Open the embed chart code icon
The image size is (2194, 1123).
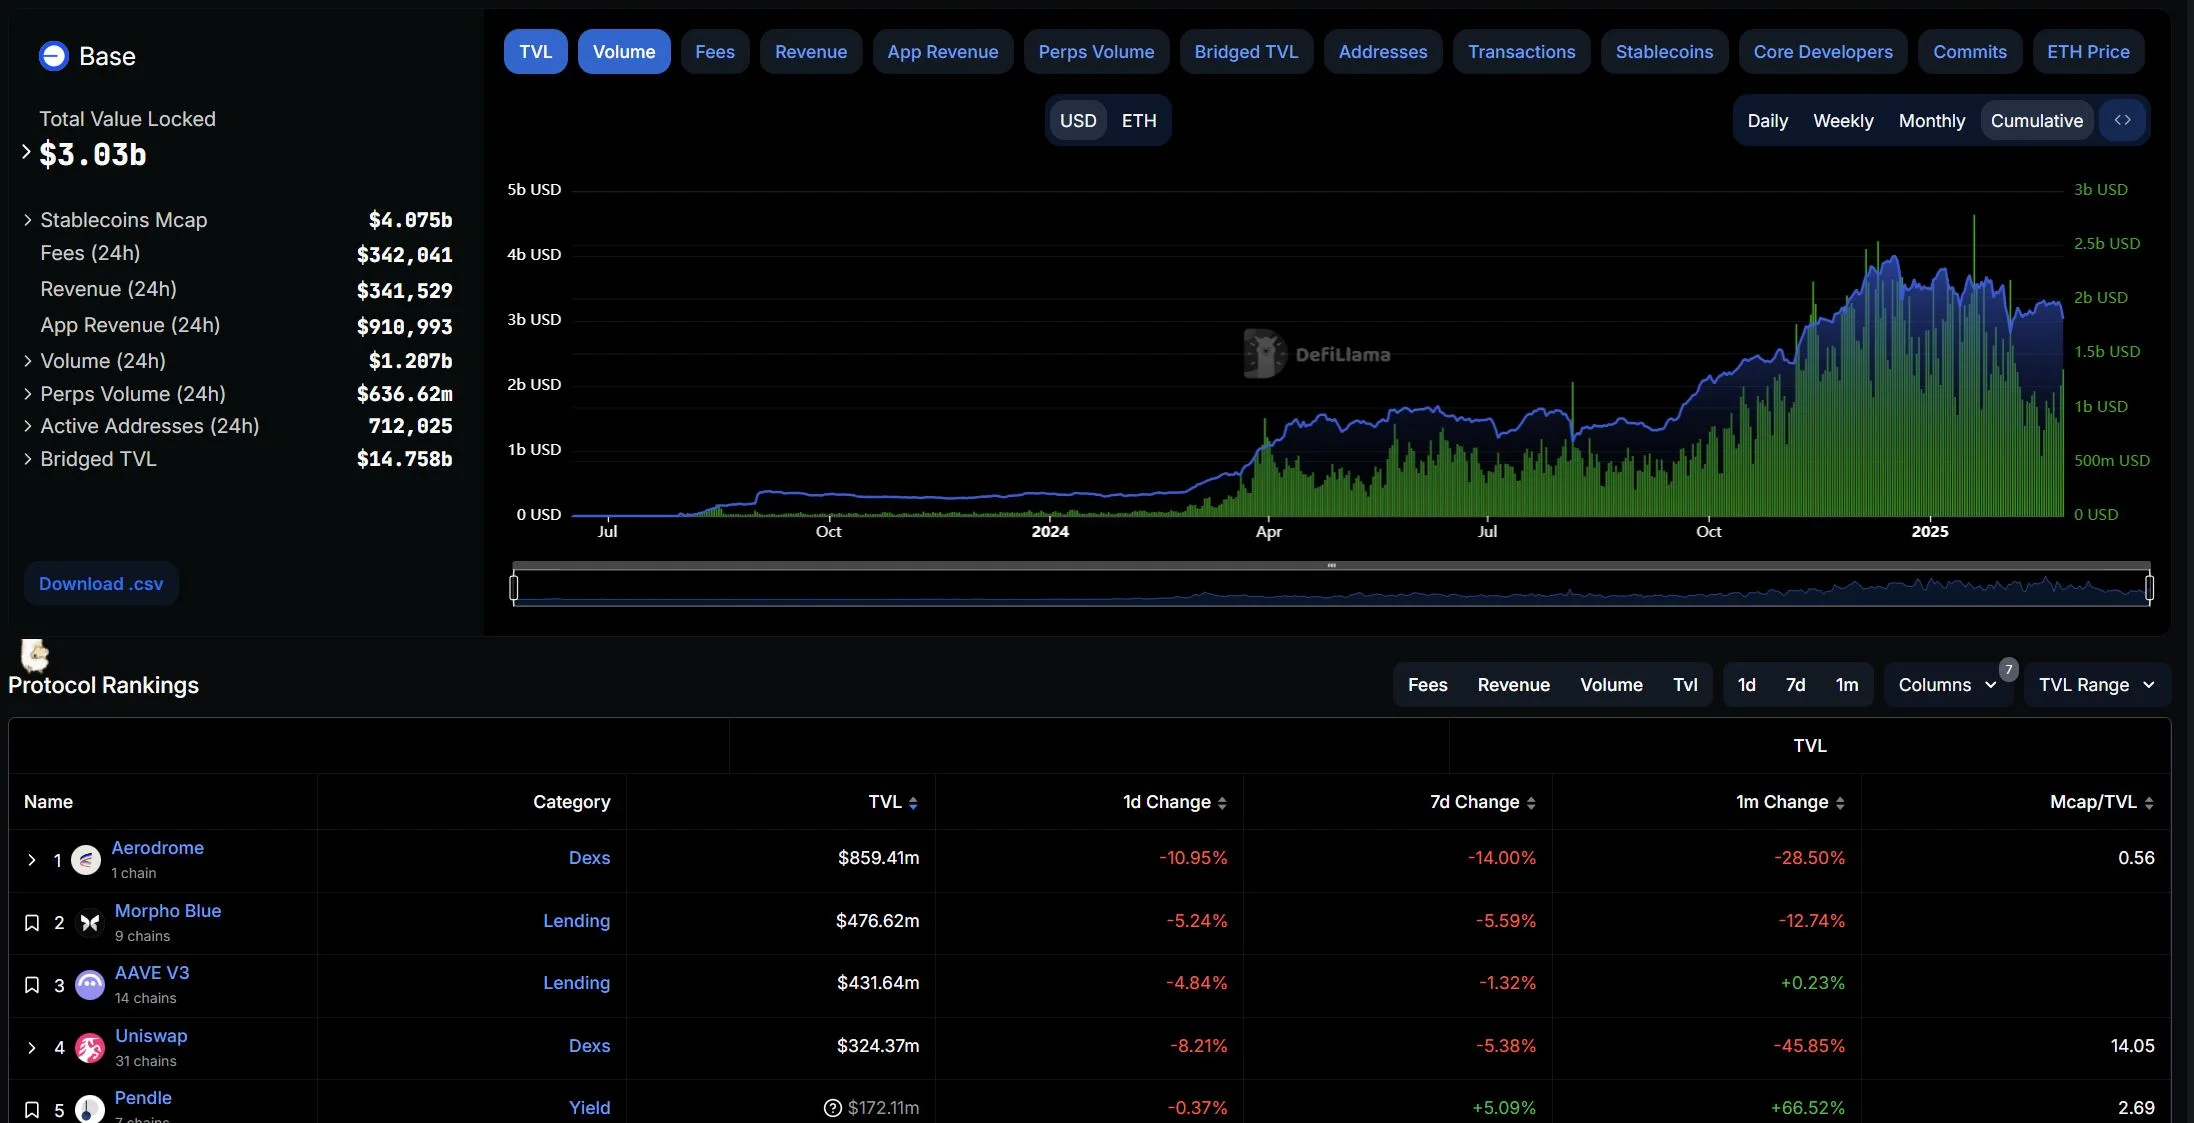(2125, 120)
